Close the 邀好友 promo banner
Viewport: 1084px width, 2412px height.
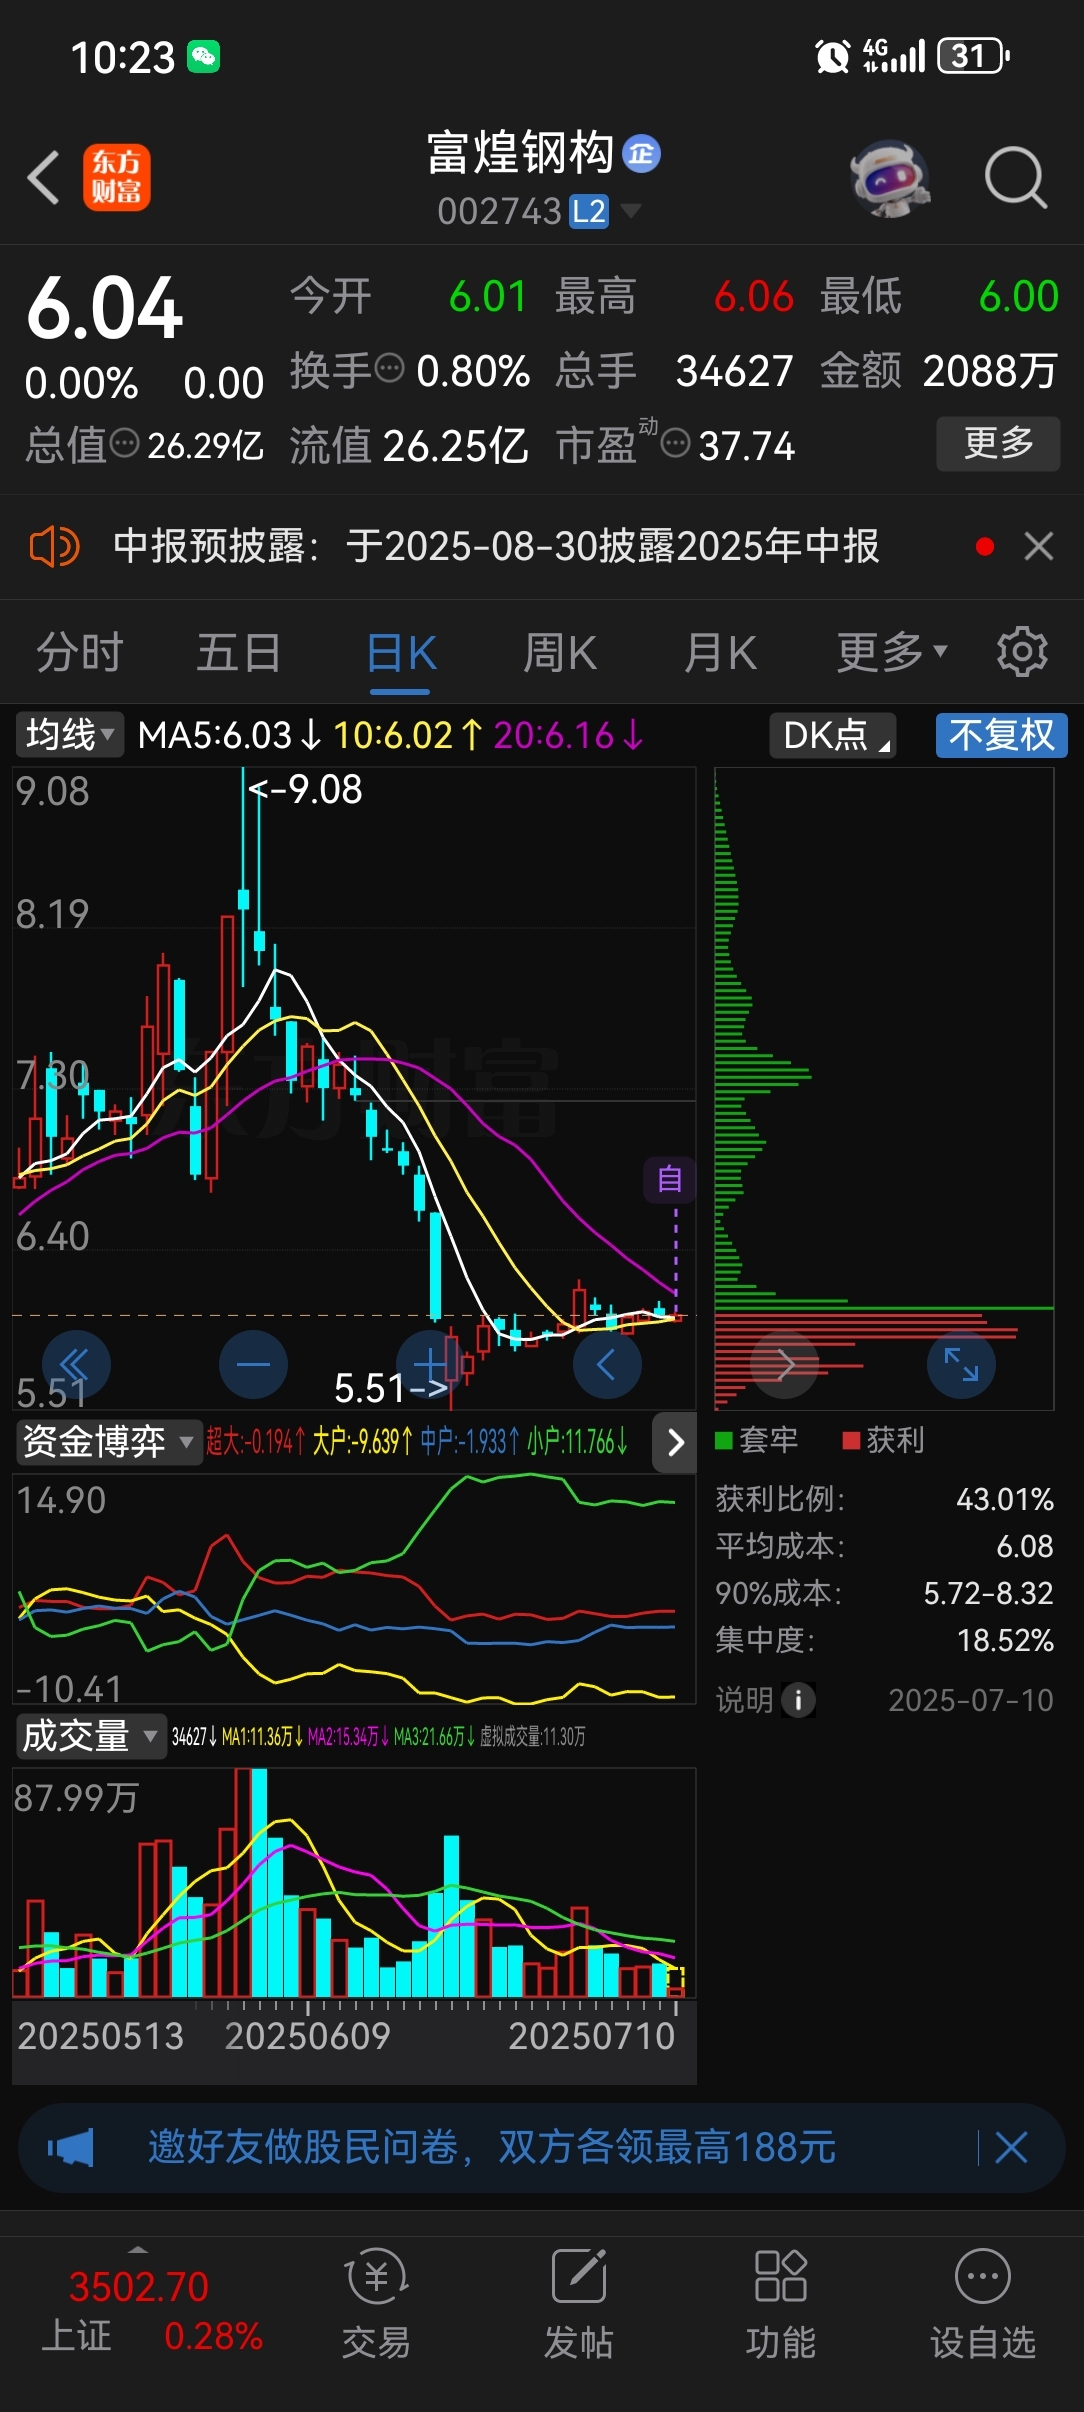(1011, 2147)
